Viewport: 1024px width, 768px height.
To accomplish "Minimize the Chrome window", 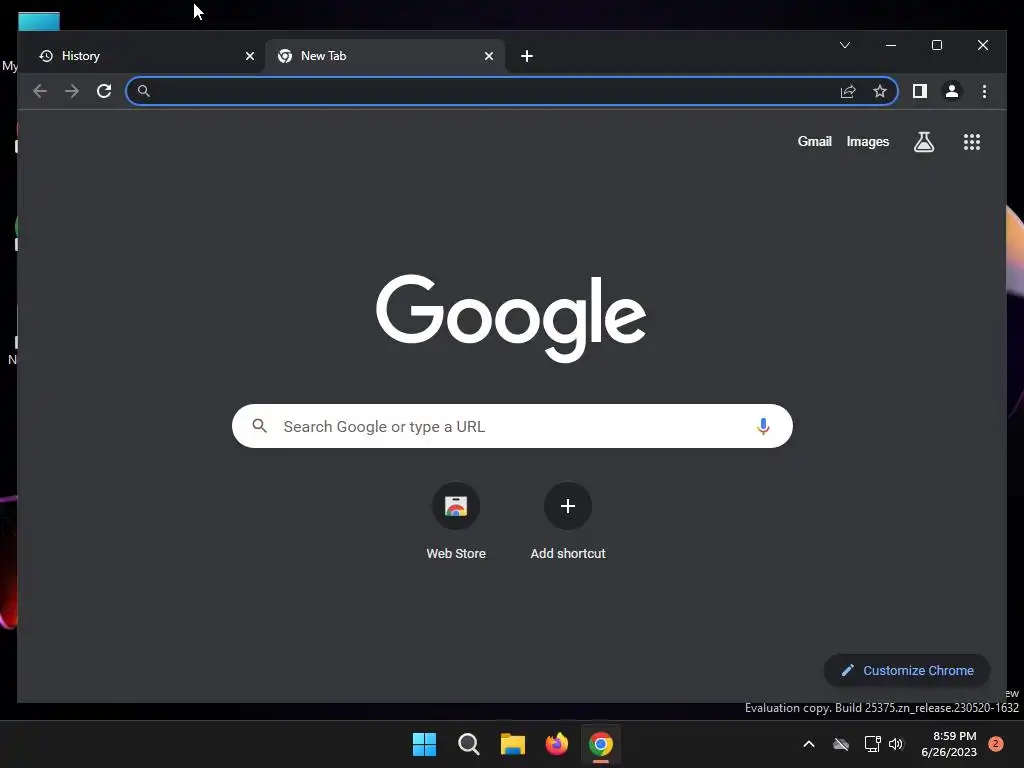I will [x=891, y=45].
